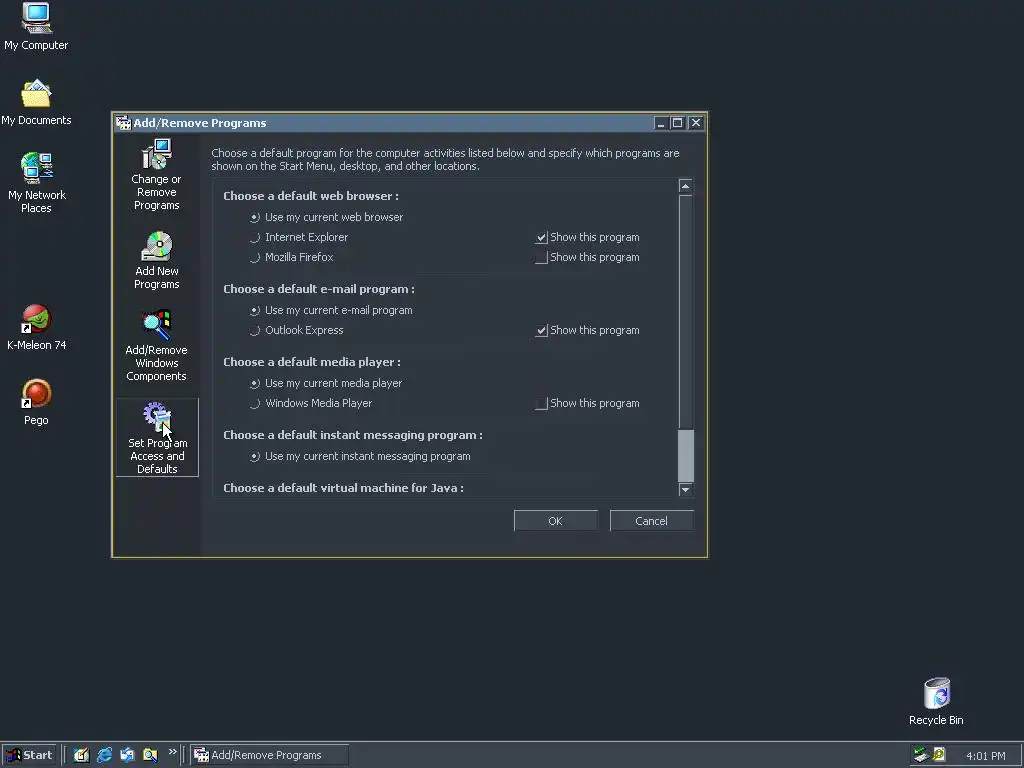Viewport: 1024px width, 768px height.
Task: Click the scroll down arrow in defaults list
Action: (x=685, y=489)
